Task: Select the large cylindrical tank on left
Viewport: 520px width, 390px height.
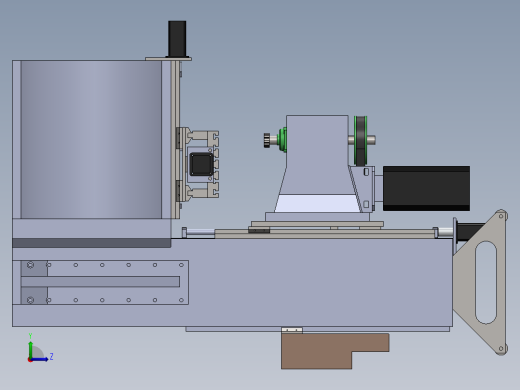Action: 91,139
